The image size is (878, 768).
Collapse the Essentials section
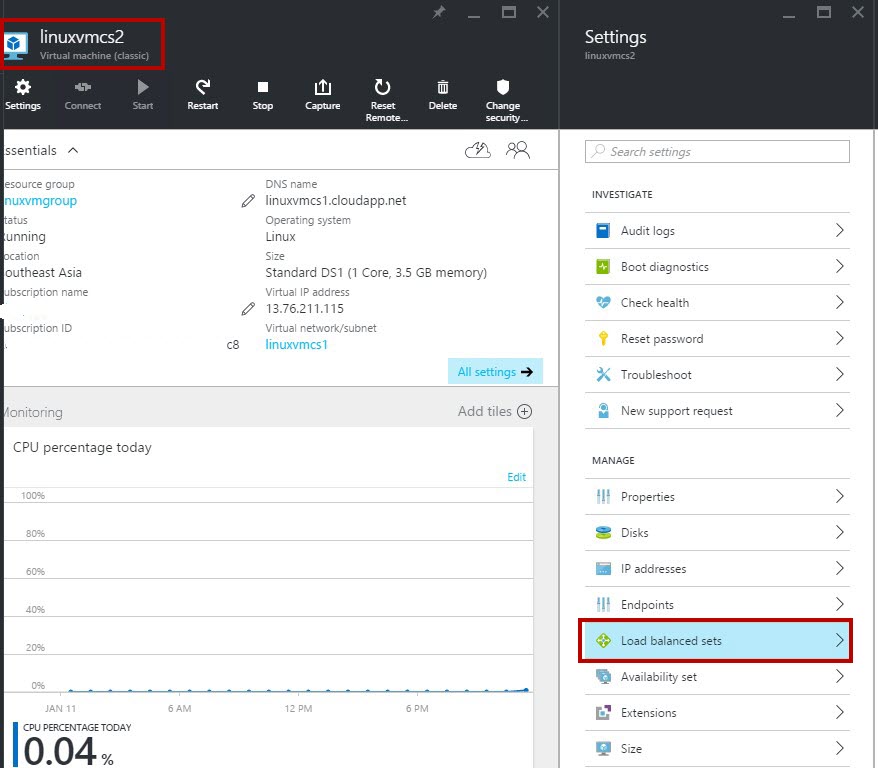[73, 151]
